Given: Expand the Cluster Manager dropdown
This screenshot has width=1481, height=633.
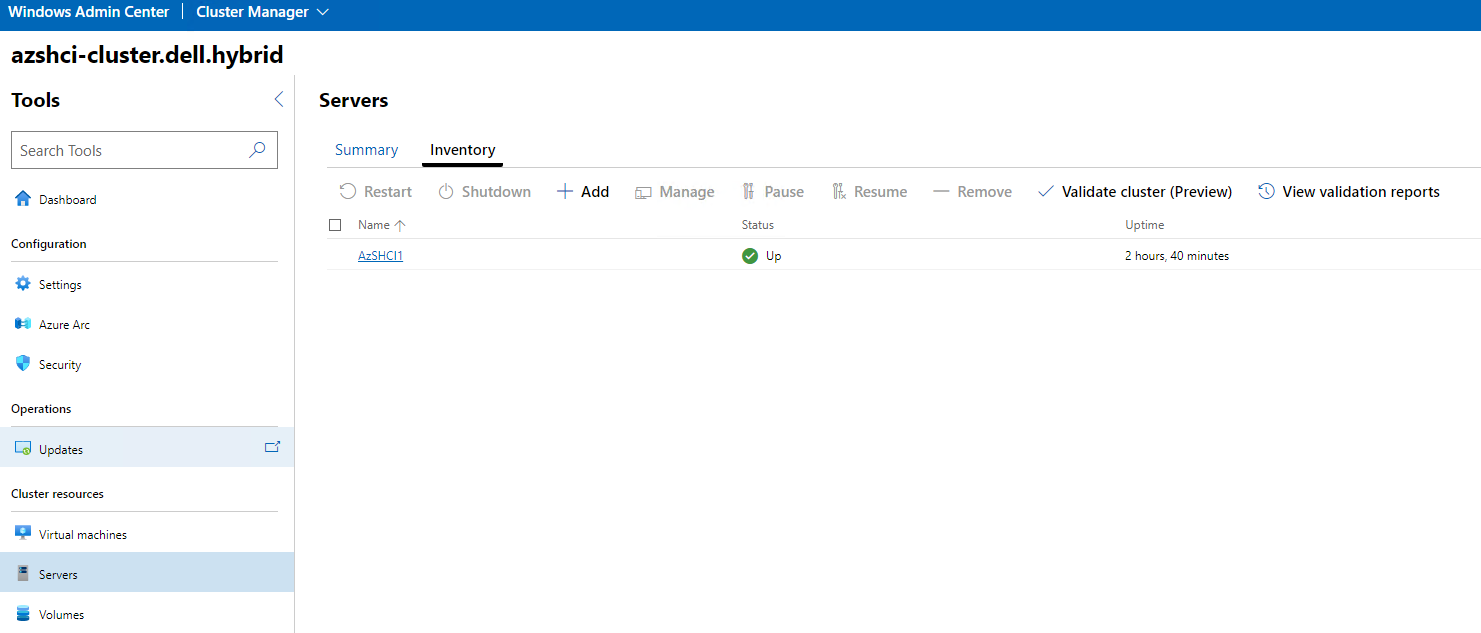Looking at the screenshot, I should 322,13.
